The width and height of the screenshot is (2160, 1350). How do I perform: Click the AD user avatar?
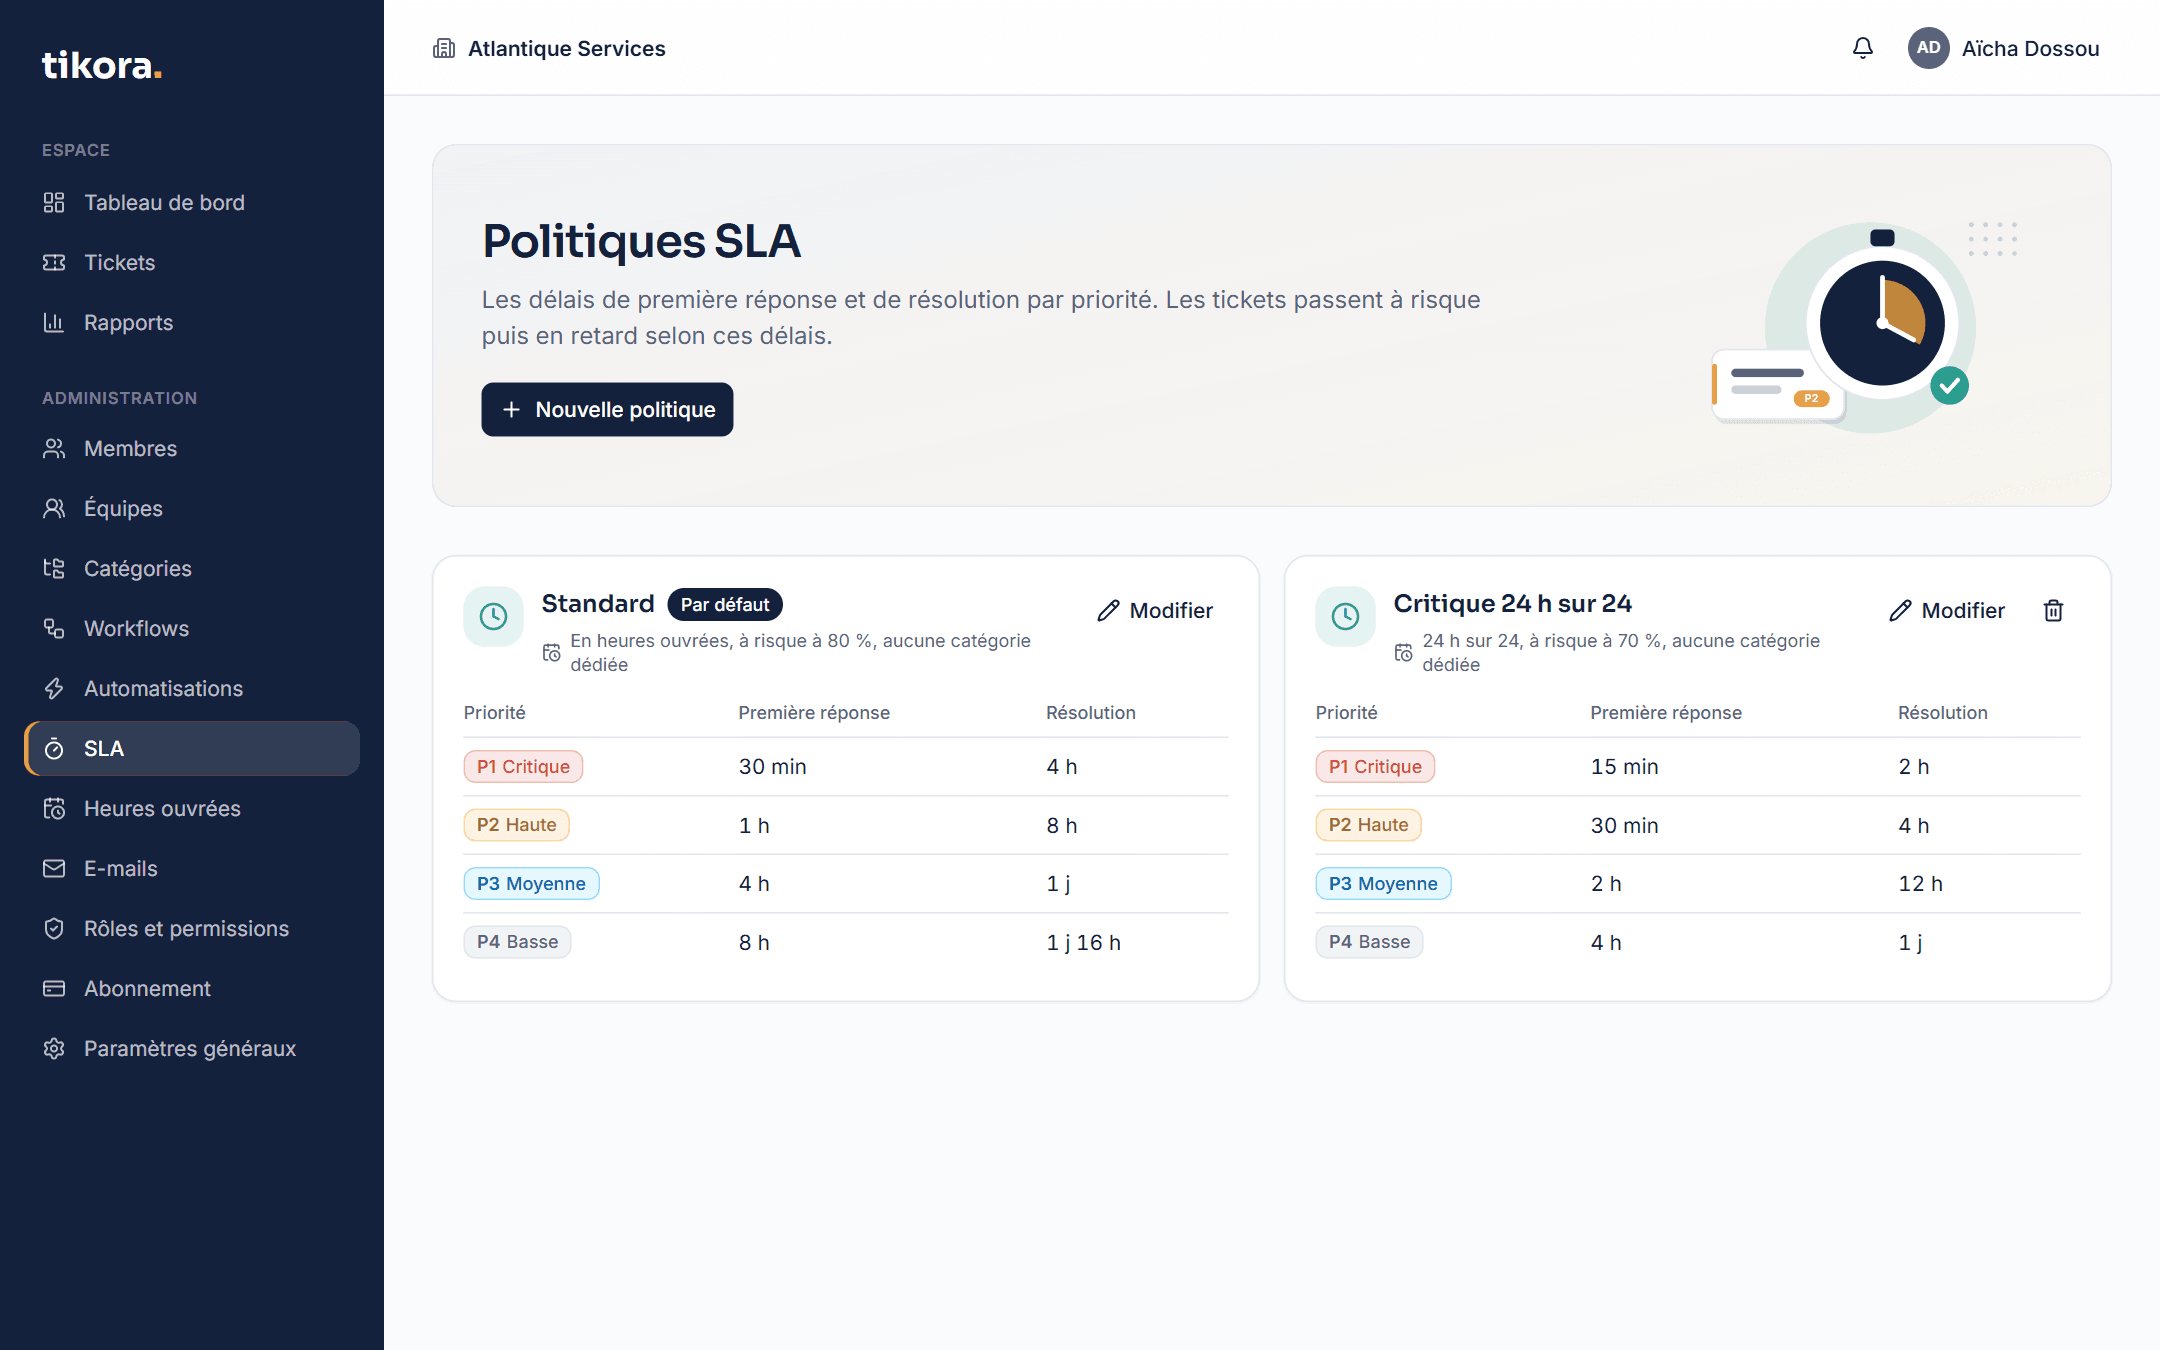tap(1928, 48)
